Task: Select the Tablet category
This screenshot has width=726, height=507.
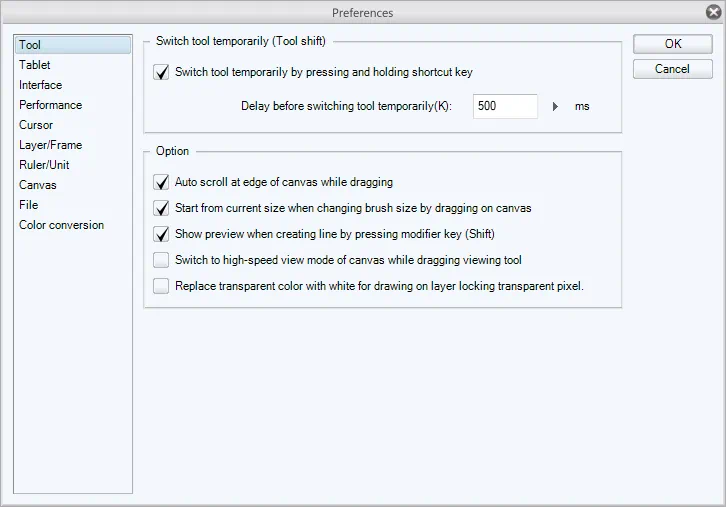Action: point(35,65)
